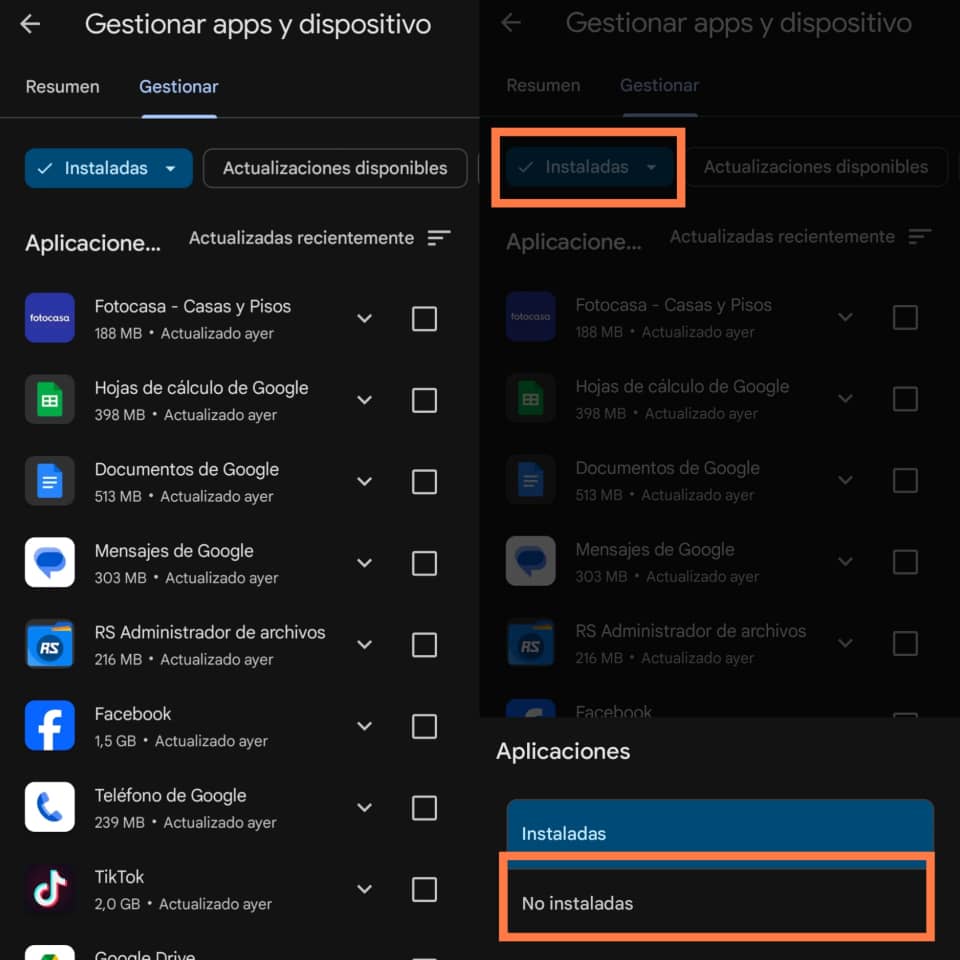
Task: Select the Facebook checkbox in left list
Action: pos(424,726)
